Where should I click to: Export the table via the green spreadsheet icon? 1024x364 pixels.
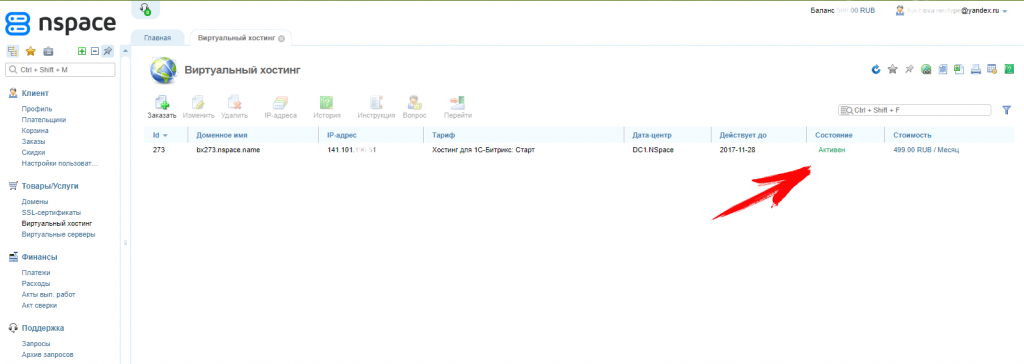959,69
